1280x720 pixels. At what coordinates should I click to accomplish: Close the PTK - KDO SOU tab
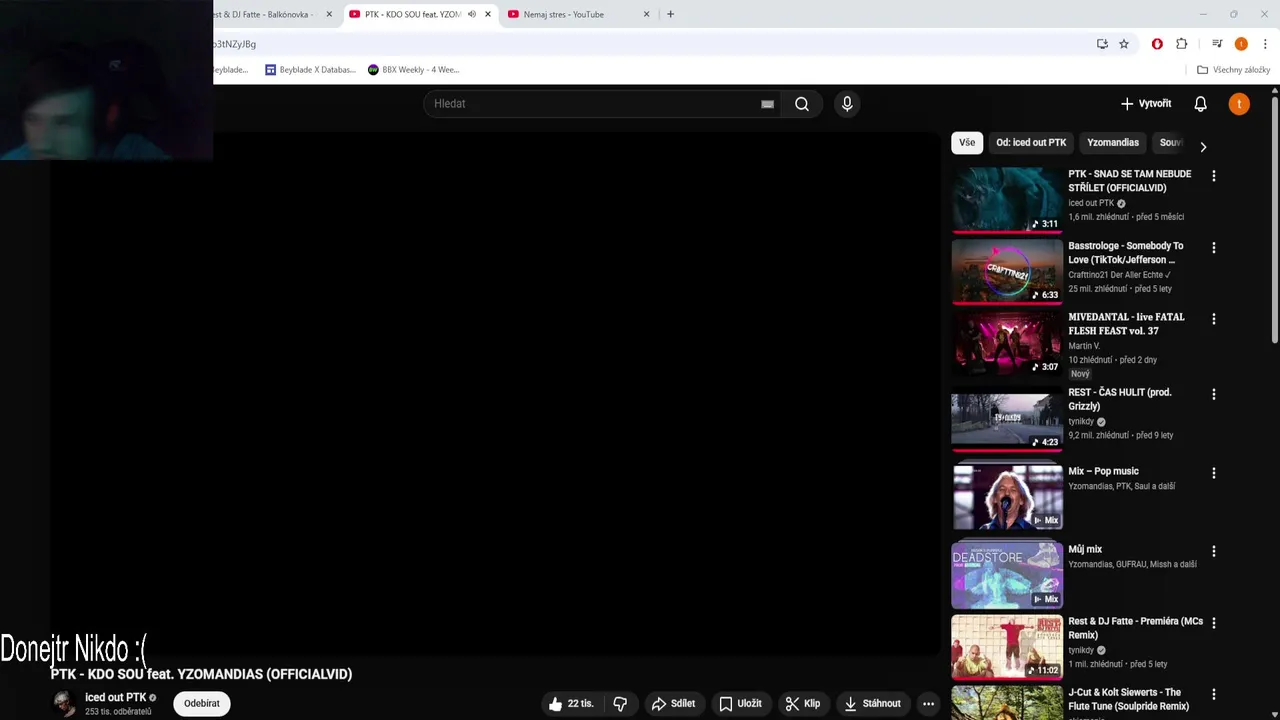click(x=488, y=14)
